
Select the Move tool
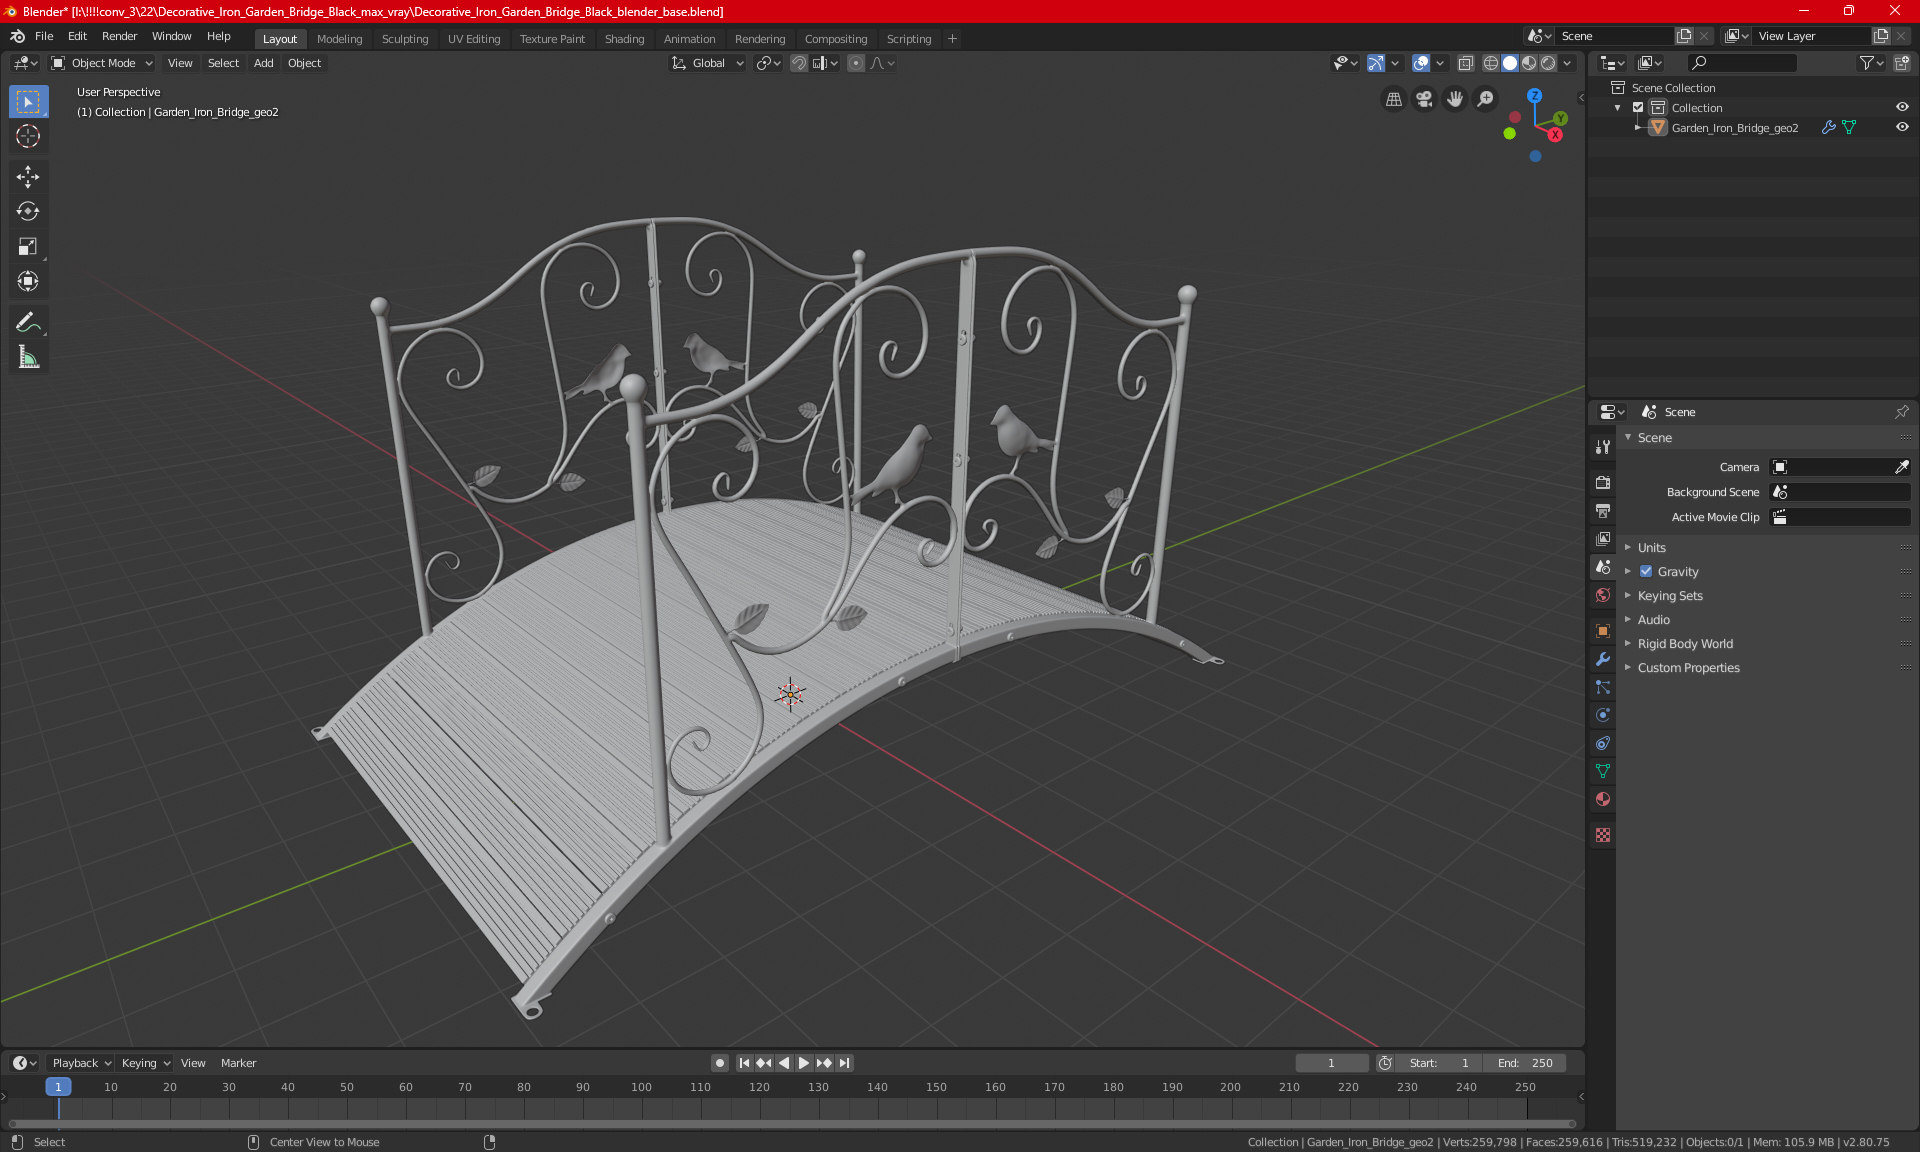click(28, 177)
